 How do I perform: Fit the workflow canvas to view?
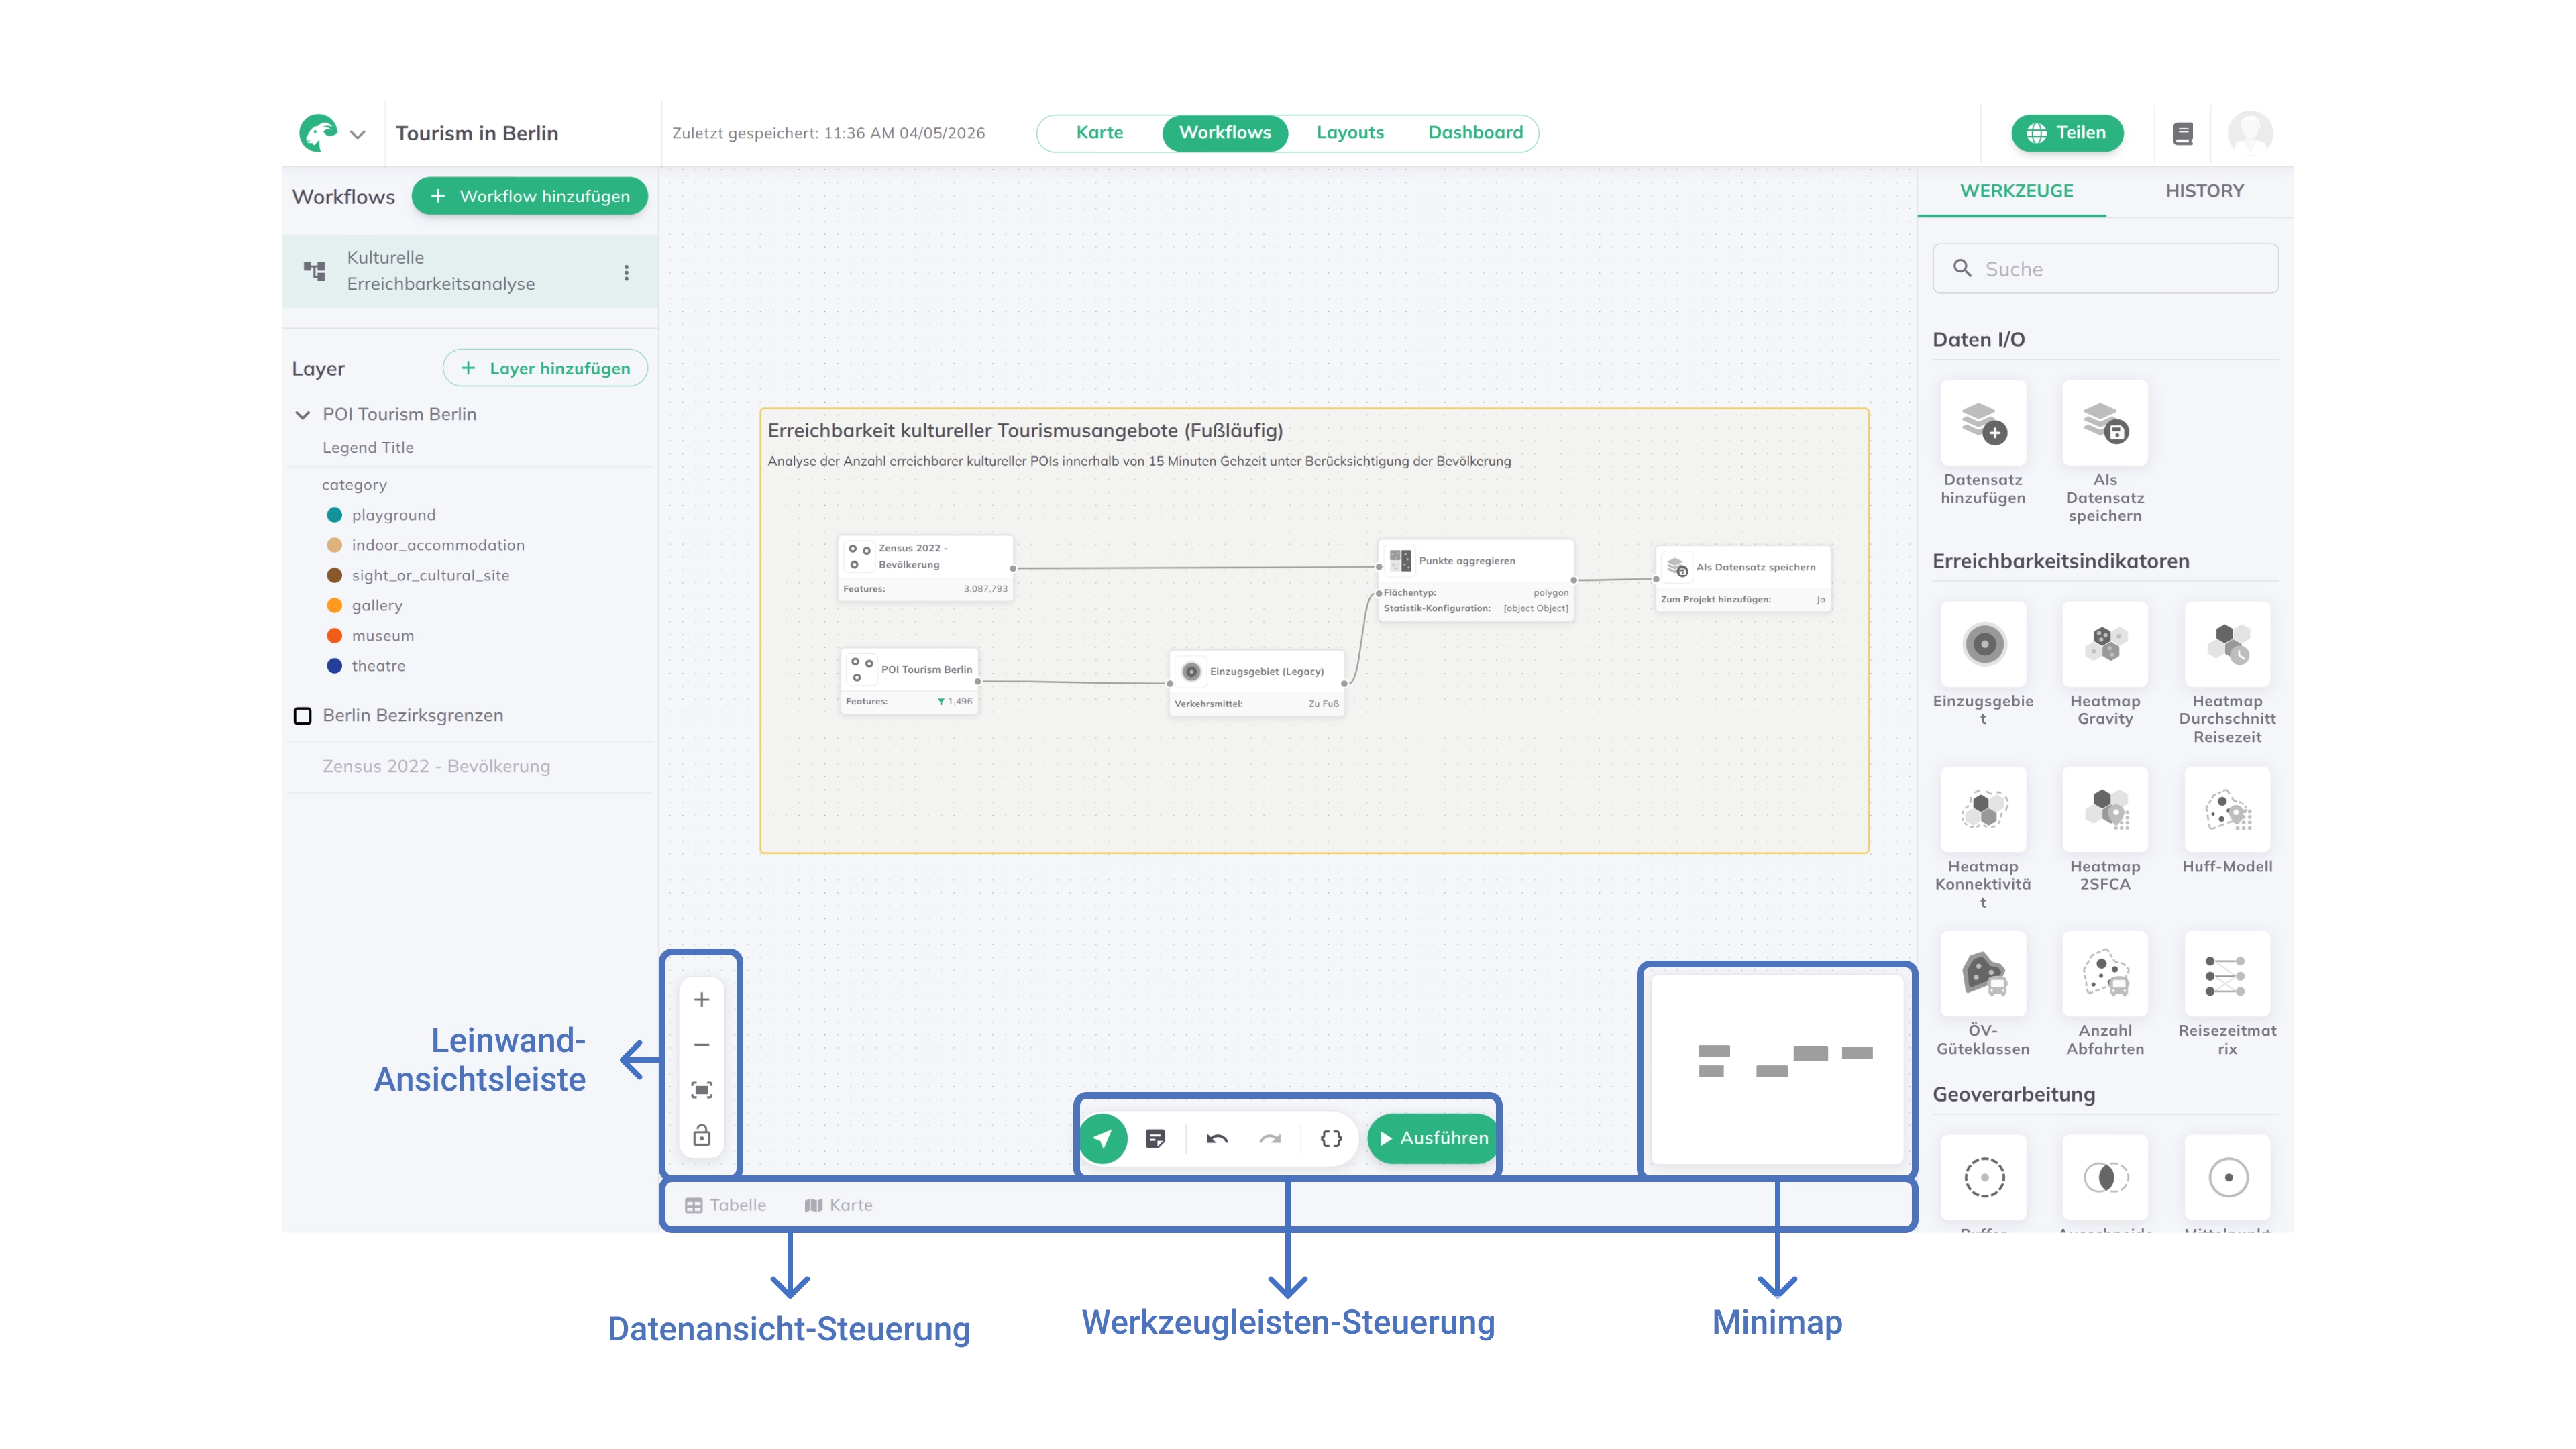tap(701, 1090)
